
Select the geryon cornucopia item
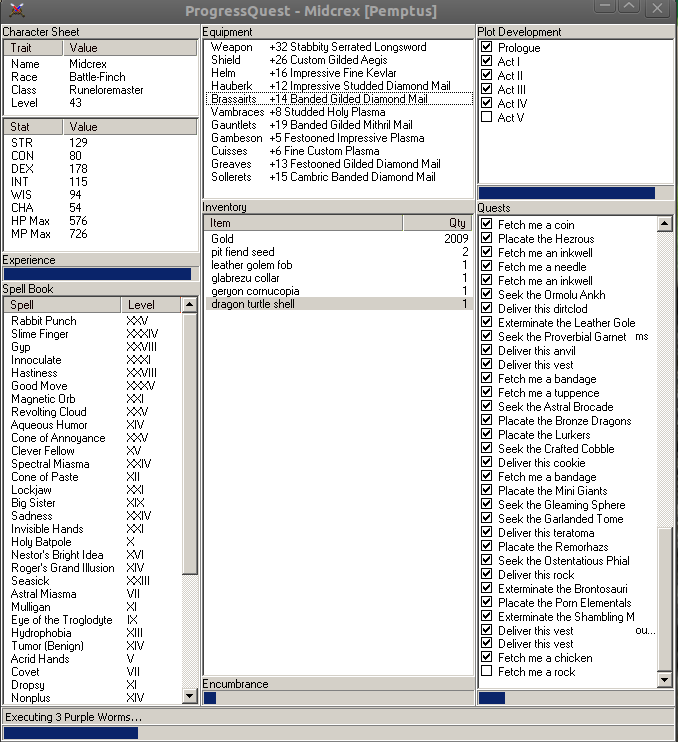pyautogui.click(x=338, y=291)
